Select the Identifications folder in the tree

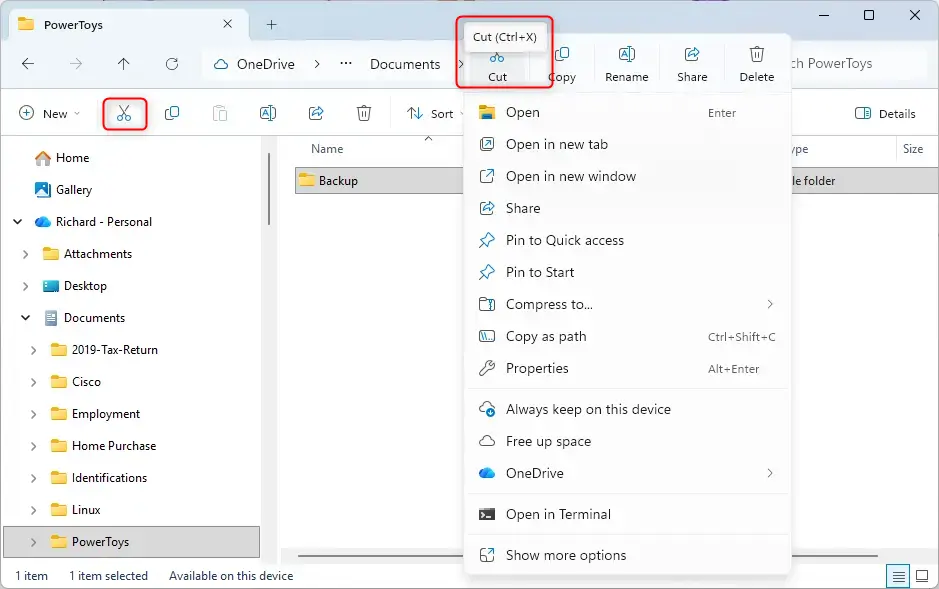click(x=109, y=478)
